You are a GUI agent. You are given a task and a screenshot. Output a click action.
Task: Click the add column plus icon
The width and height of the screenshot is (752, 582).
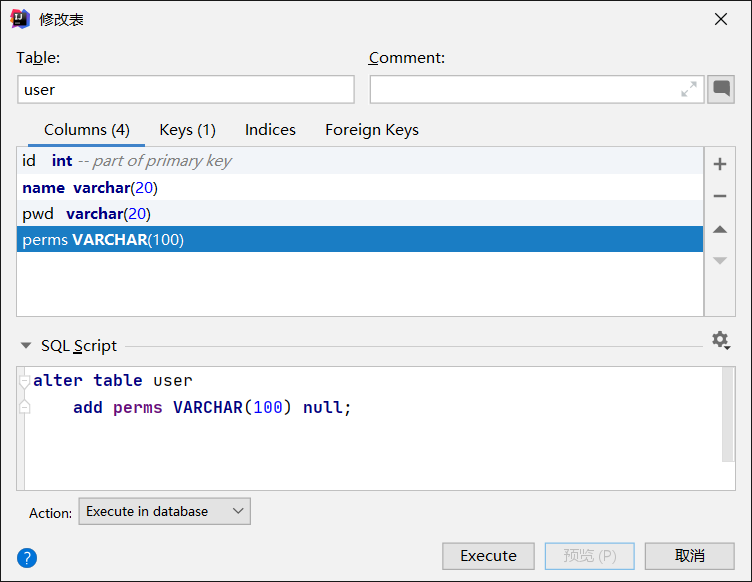coord(719,164)
